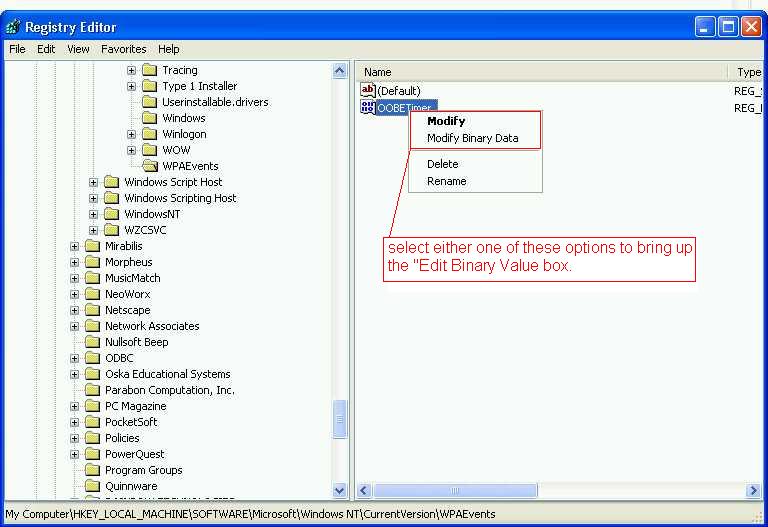768x527 pixels.
Task: Click the values pane horizontal scrollbar thumb
Action: click(x=455, y=490)
